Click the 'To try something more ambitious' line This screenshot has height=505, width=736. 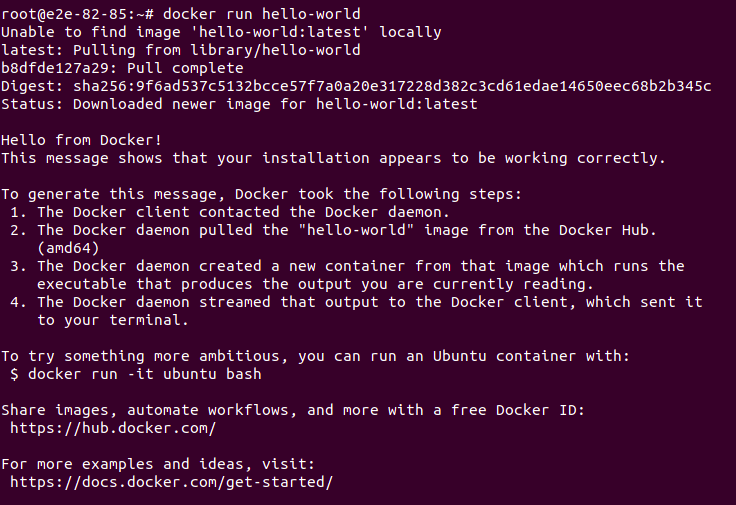(315, 357)
